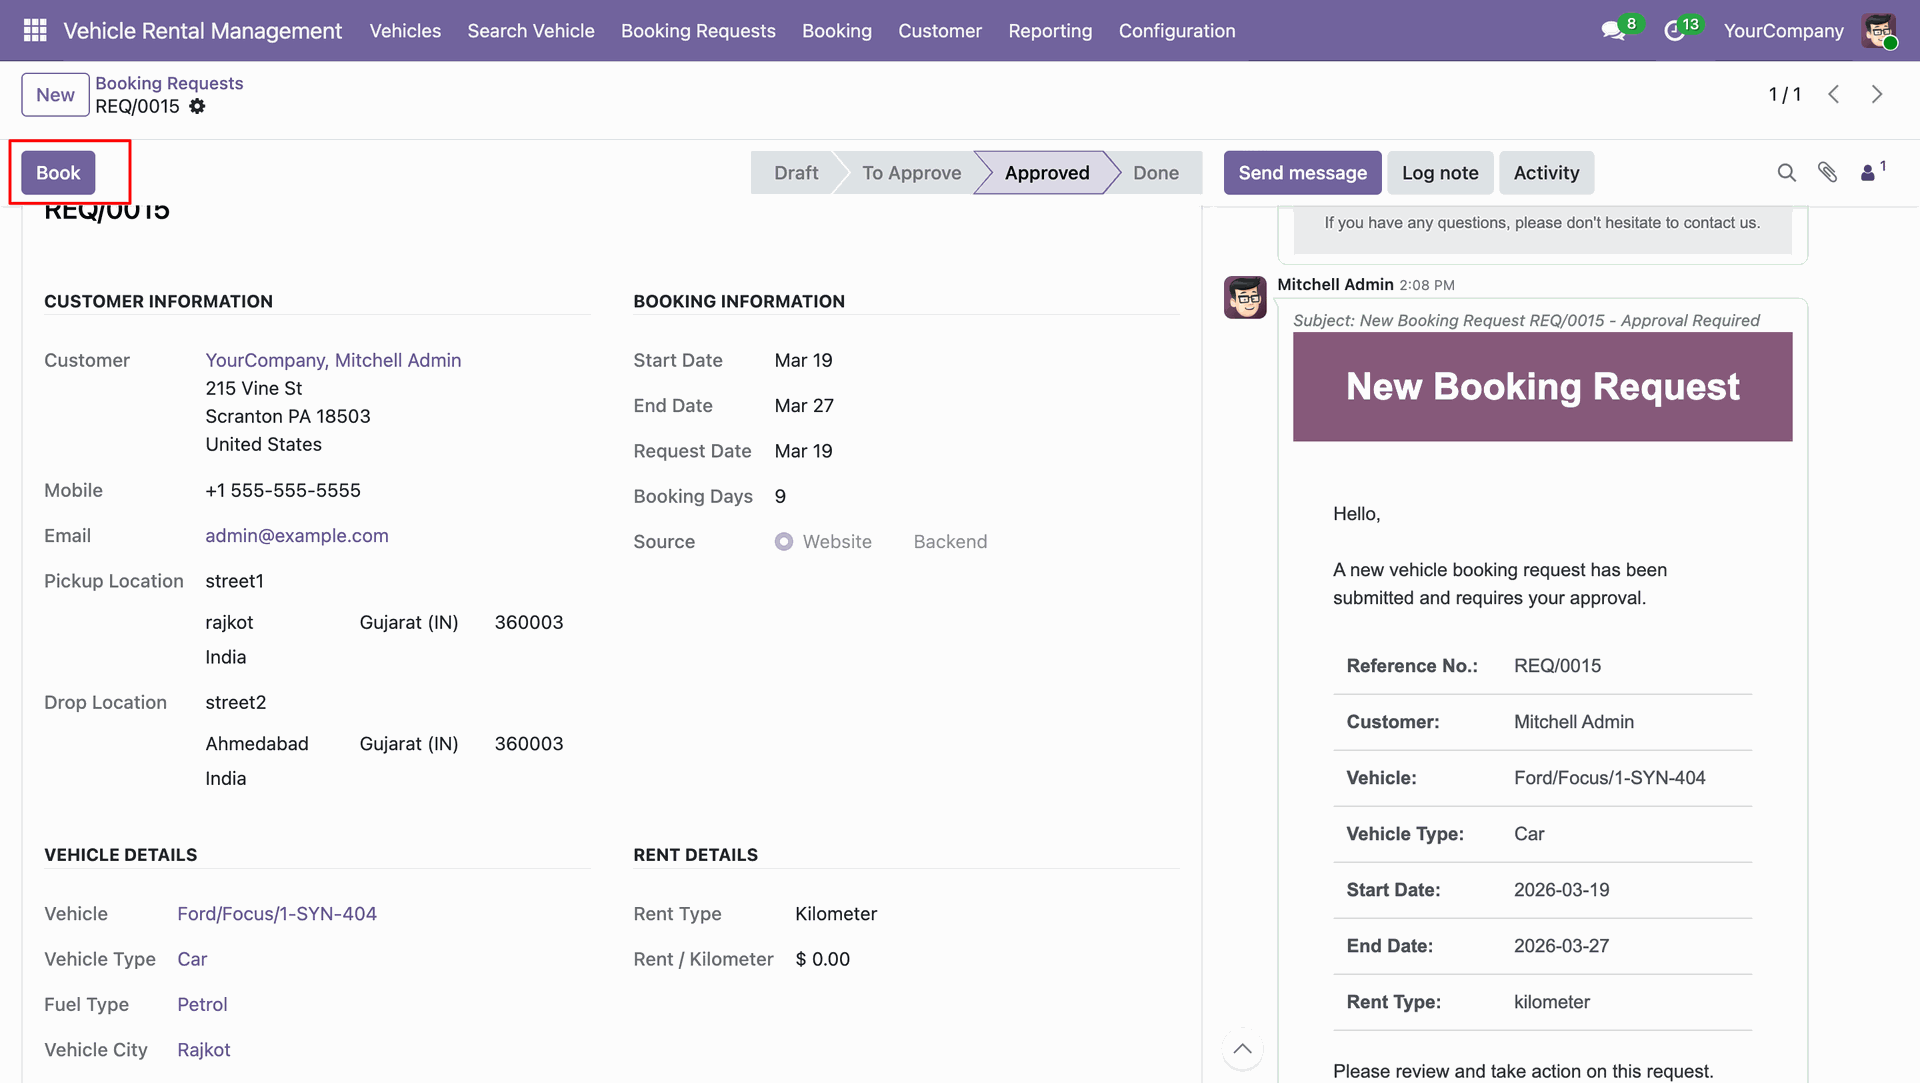Open the followers person icon
This screenshot has width=1920, height=1083.
[1867, 173]
